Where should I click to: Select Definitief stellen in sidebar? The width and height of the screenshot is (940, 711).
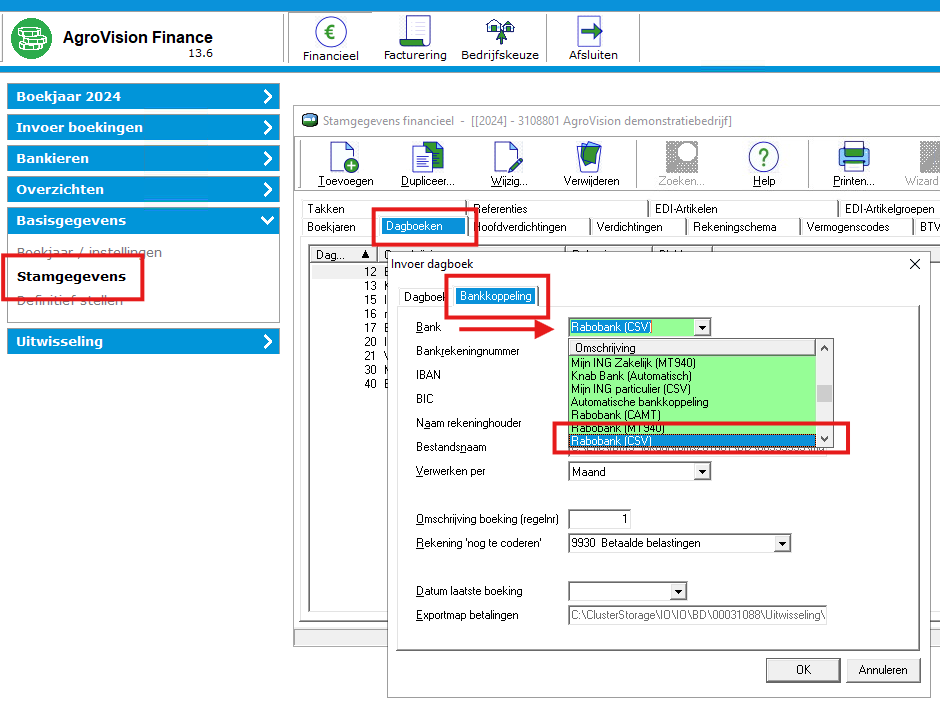click(70, 301)
